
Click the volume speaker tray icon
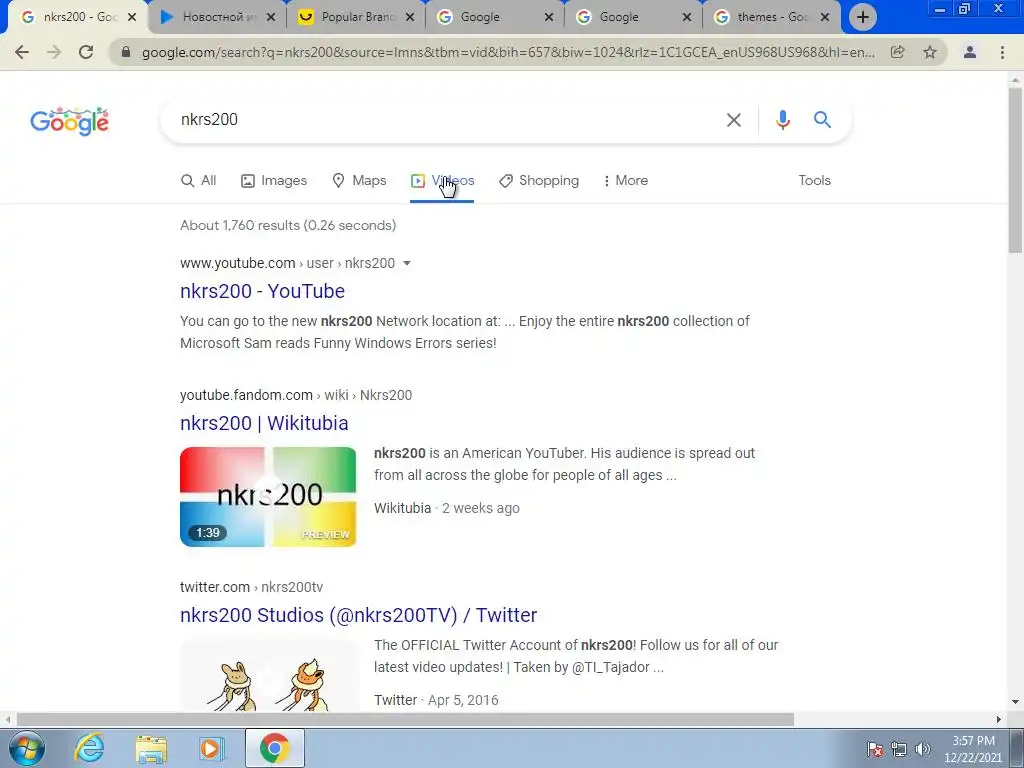coord(923,749)
